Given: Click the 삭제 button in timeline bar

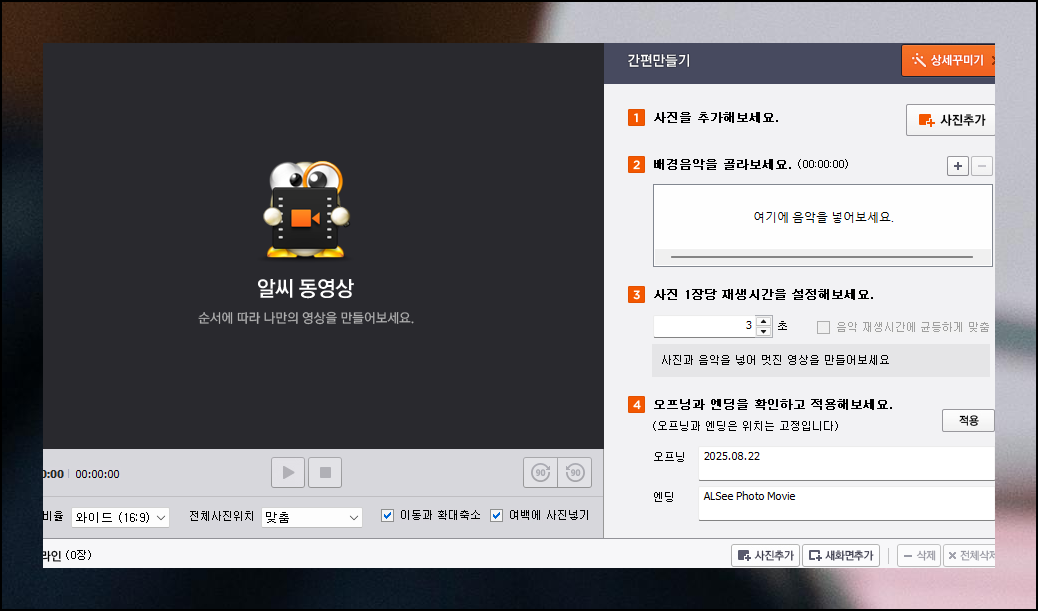Looking at the screenshot, I should (x=919, y=555).
